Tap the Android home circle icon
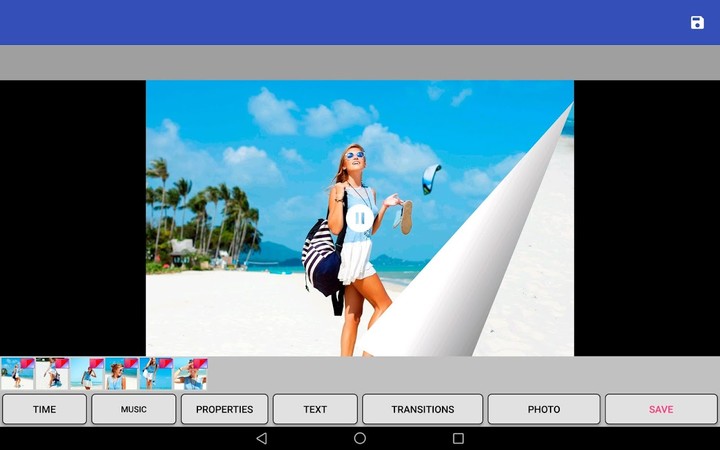The width and height of the screenshot is (720, 450). [x=360, y=438]
